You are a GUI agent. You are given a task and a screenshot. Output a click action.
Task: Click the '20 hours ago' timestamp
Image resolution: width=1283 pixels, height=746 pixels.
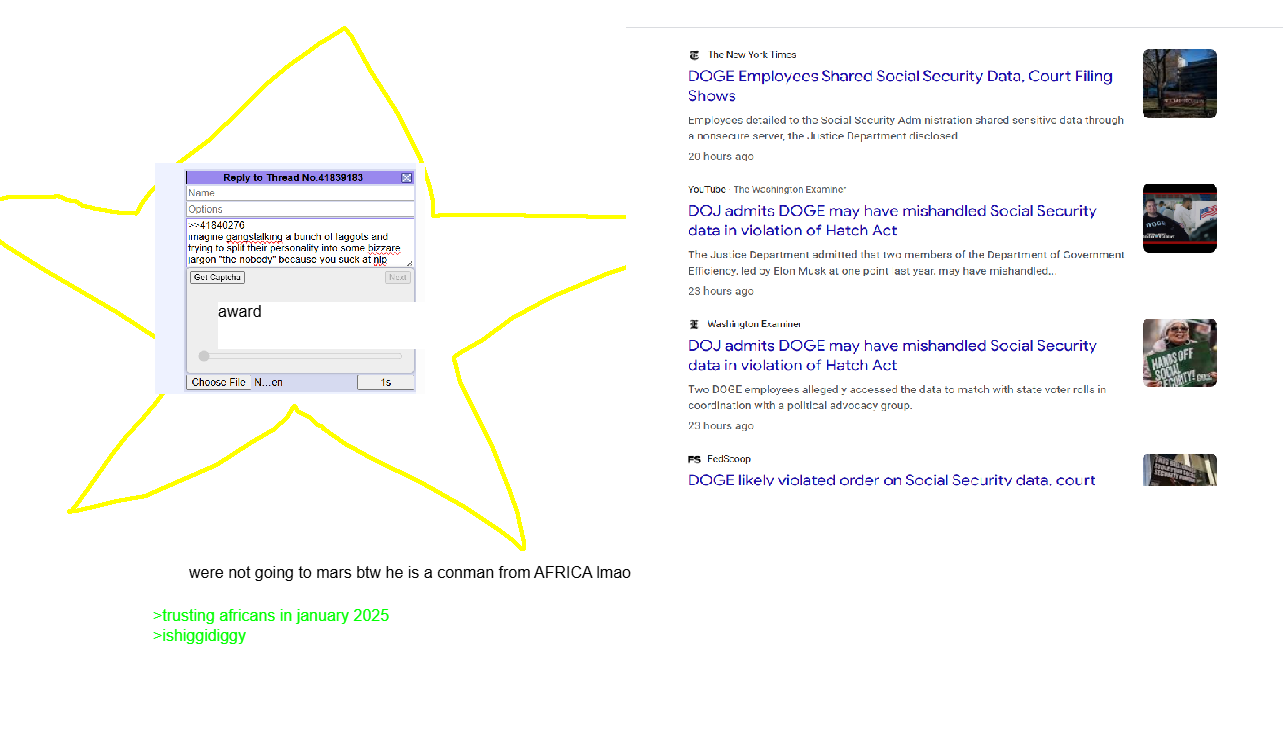721,156
